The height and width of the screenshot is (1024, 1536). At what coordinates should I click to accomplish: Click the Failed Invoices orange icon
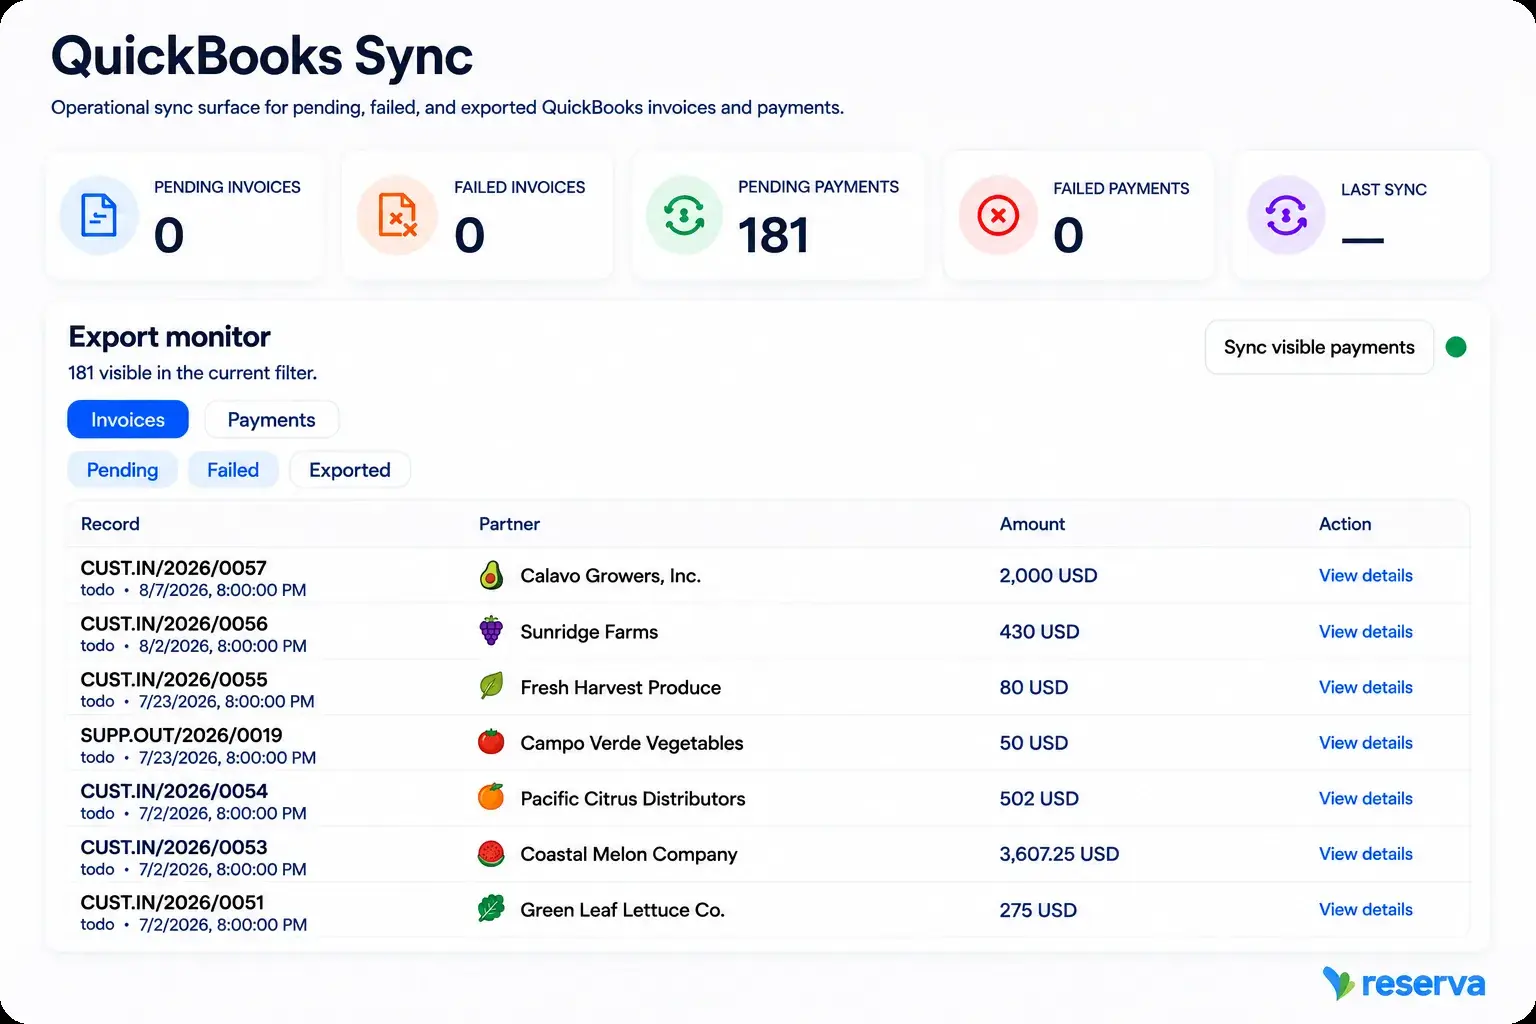[397, 215]
